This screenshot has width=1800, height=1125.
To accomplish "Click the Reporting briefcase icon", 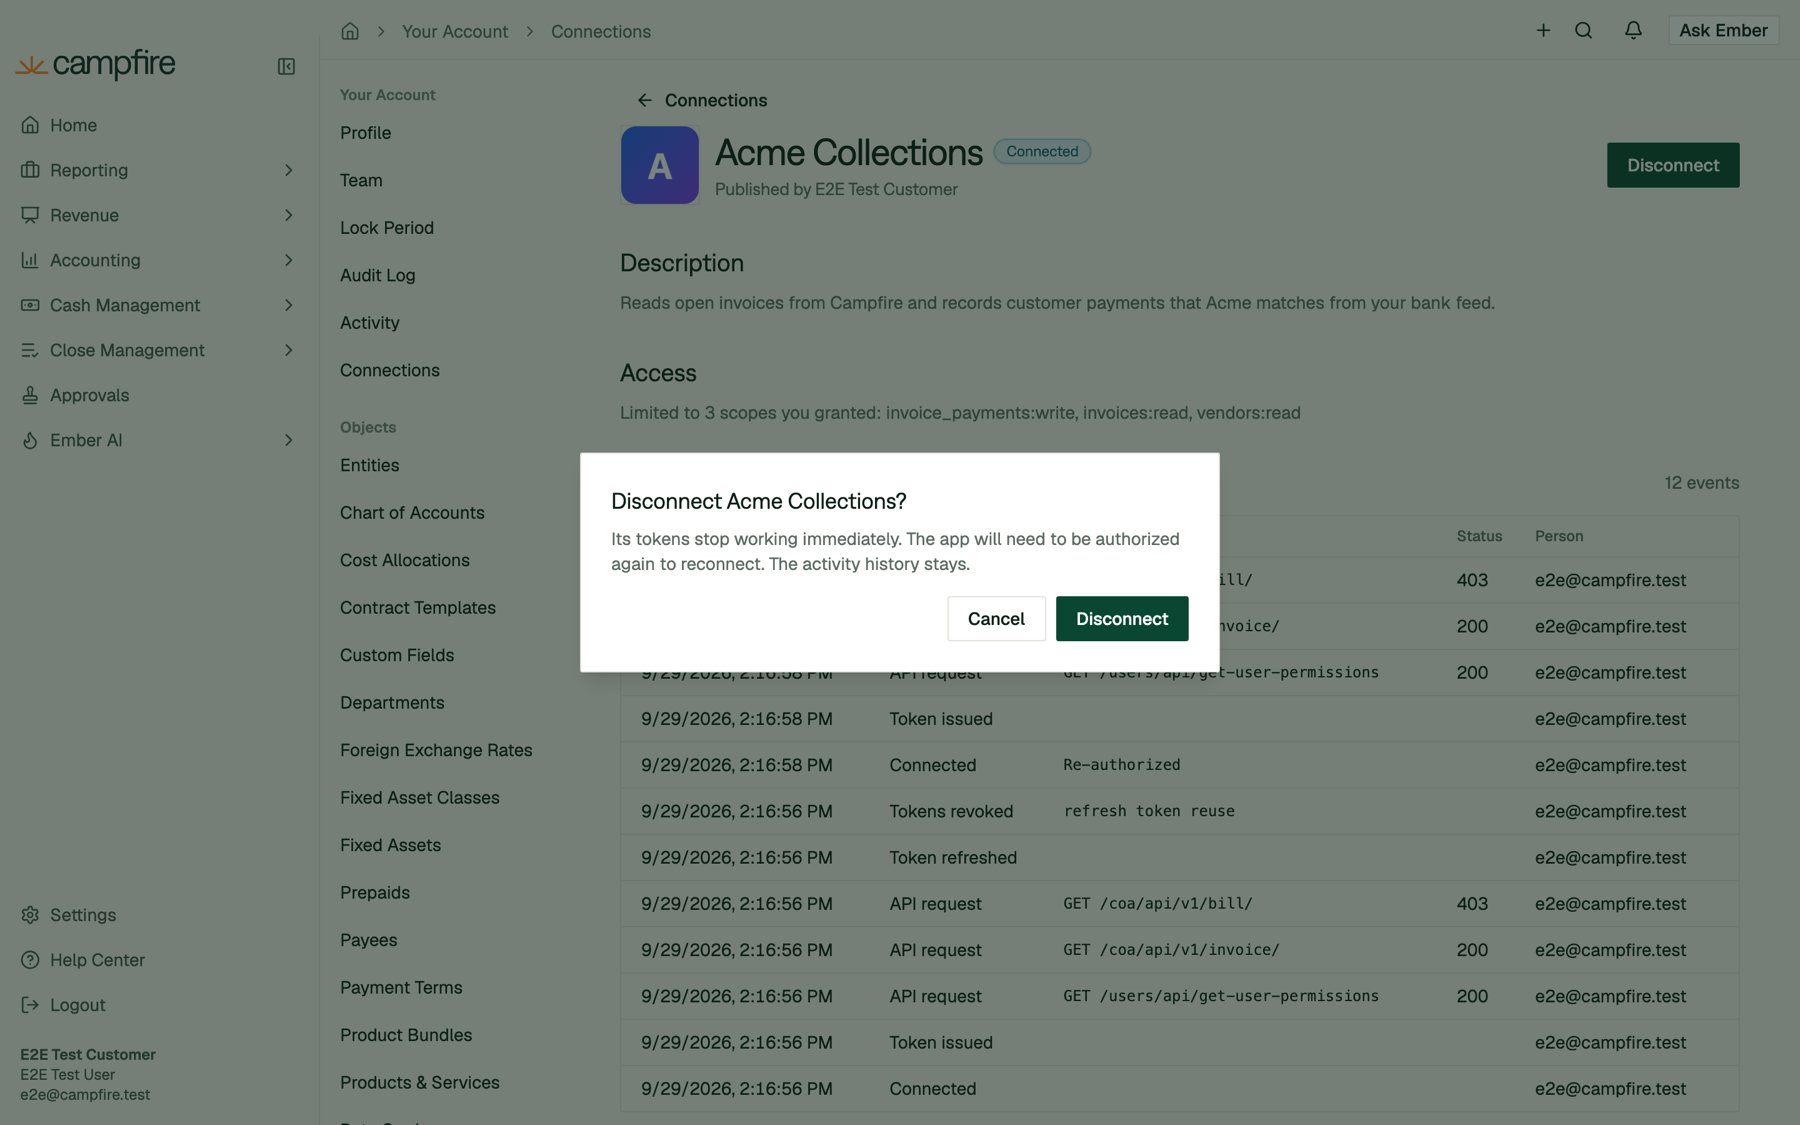I will [x=30, y=170].
